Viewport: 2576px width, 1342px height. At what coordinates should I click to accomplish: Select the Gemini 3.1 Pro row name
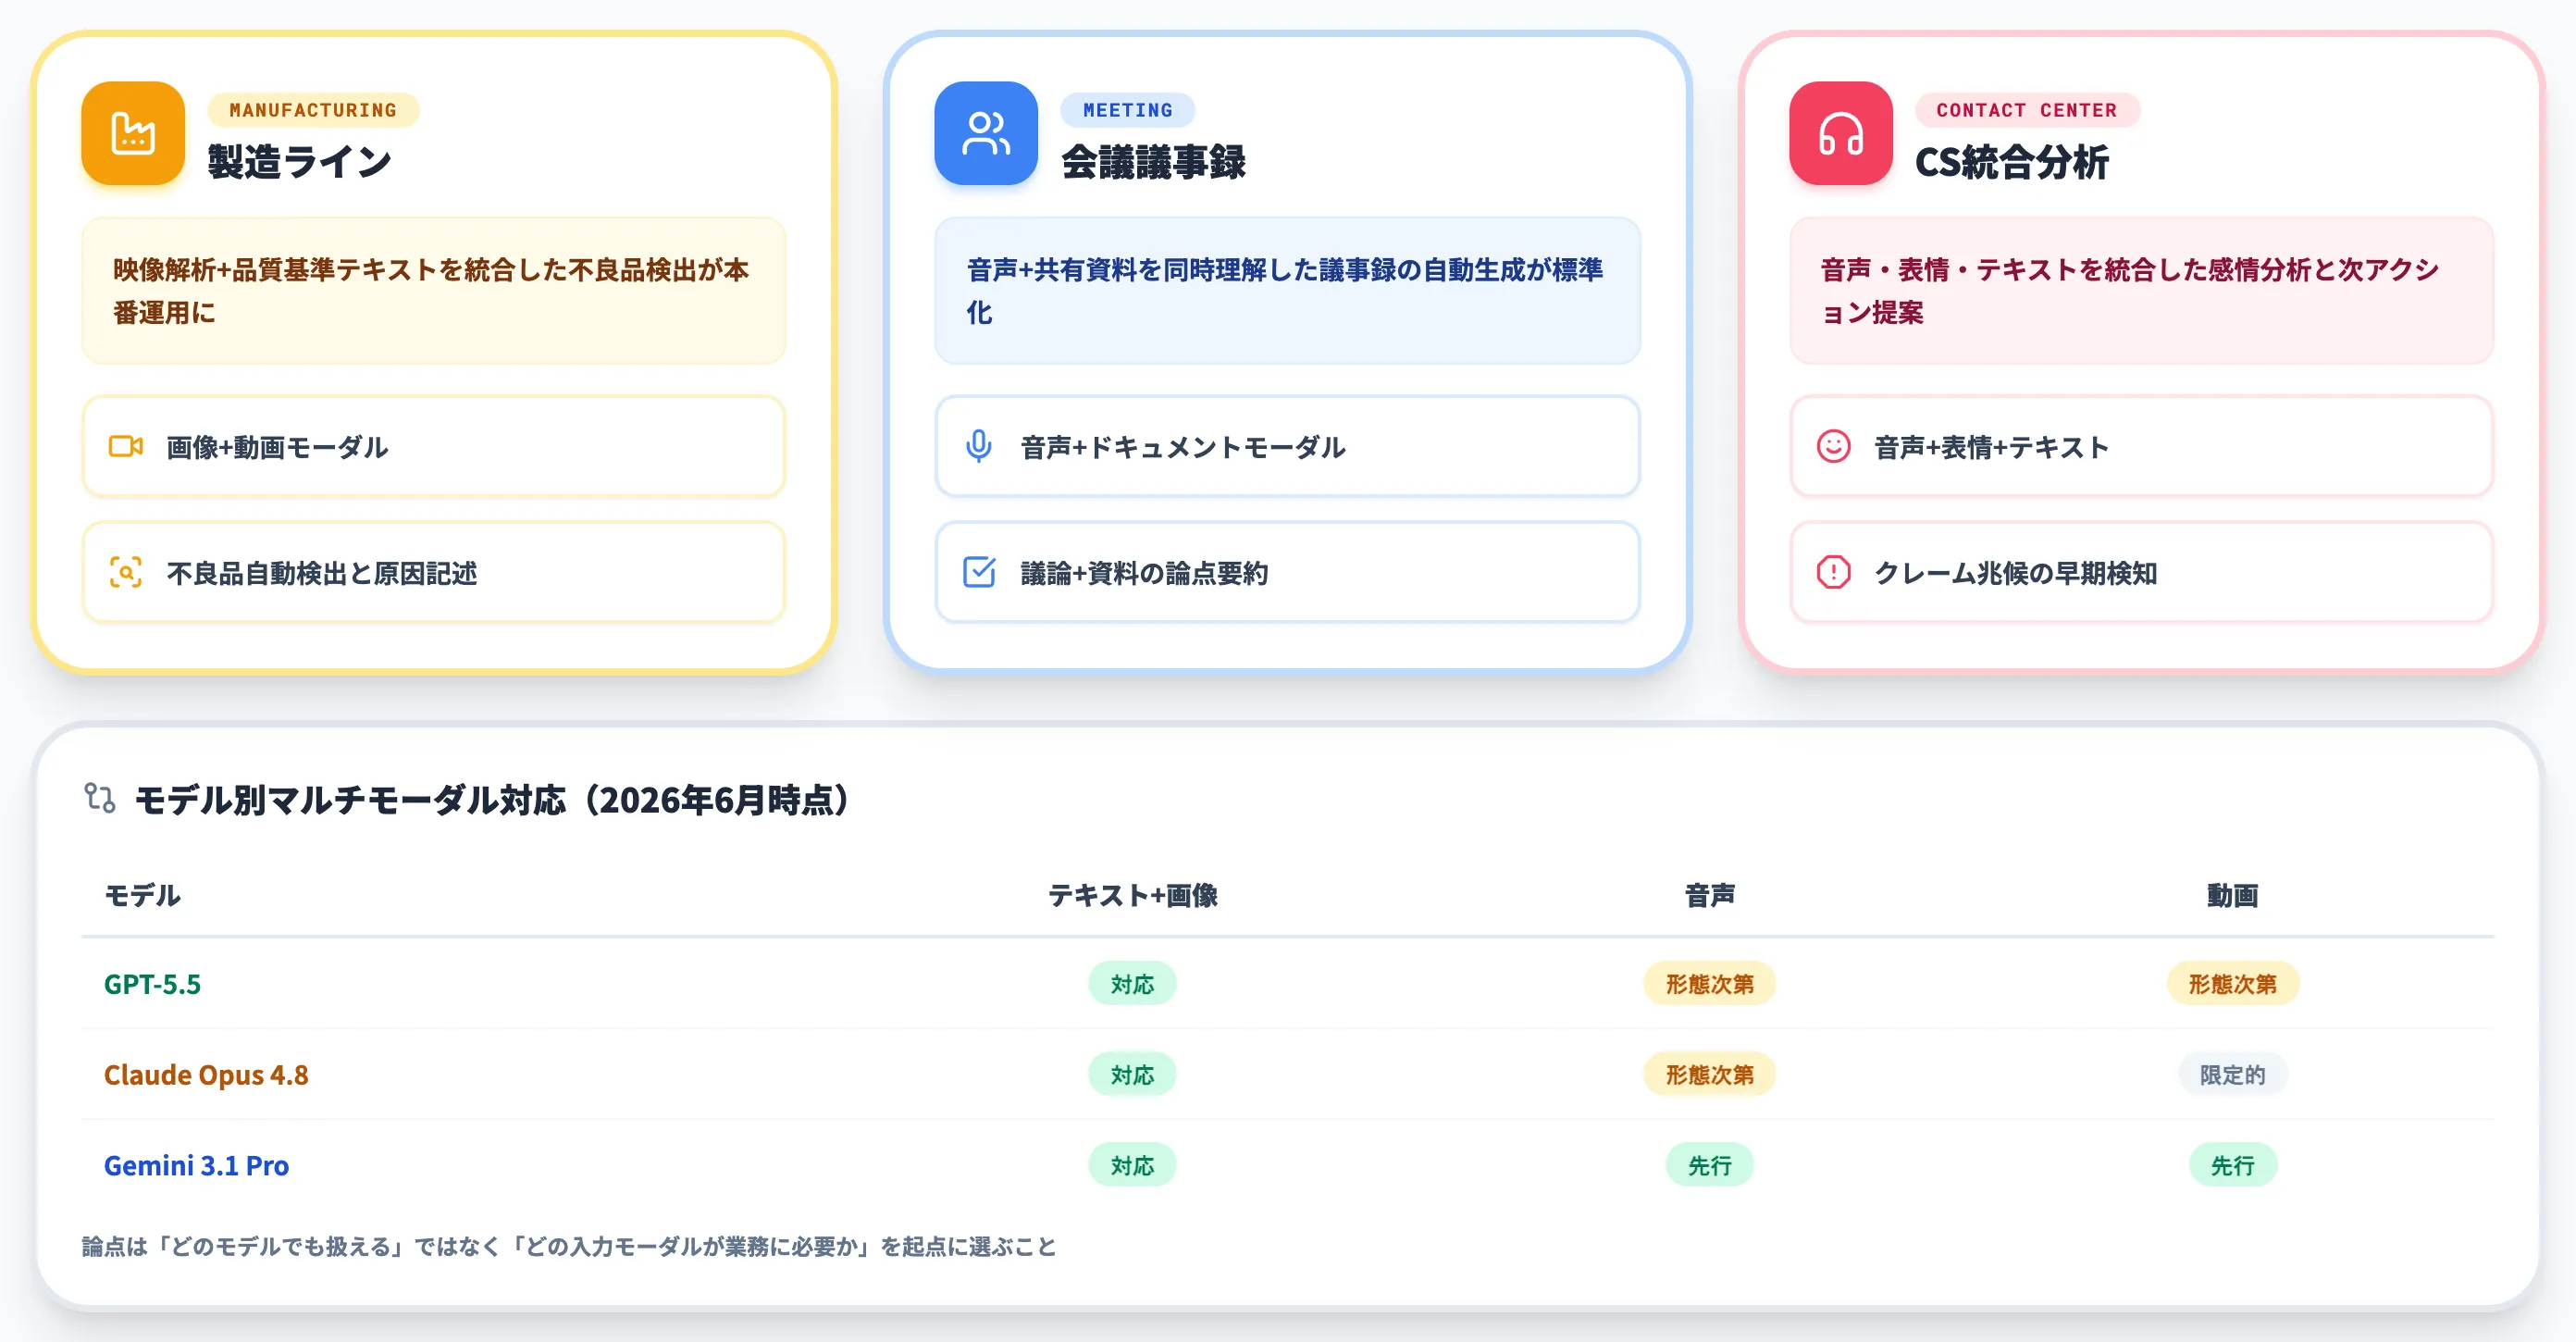[x=196, y=1166]
